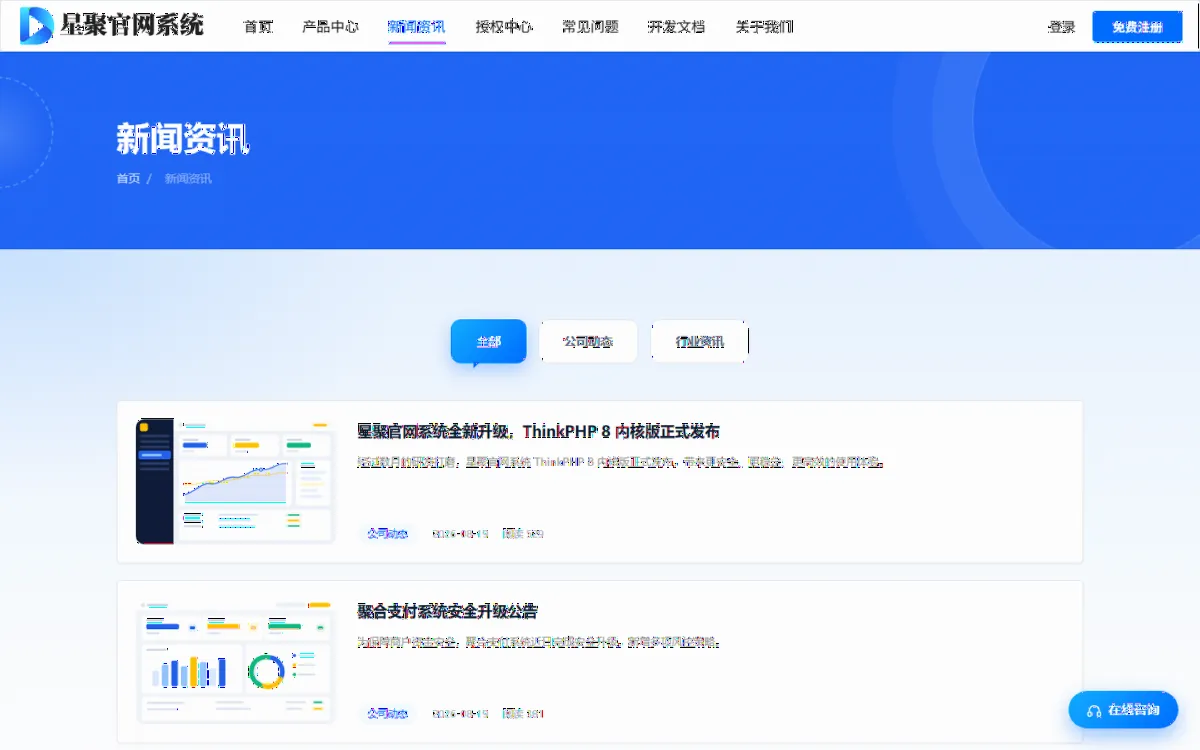Click the 登录 link

click(x=1062, y=27)
